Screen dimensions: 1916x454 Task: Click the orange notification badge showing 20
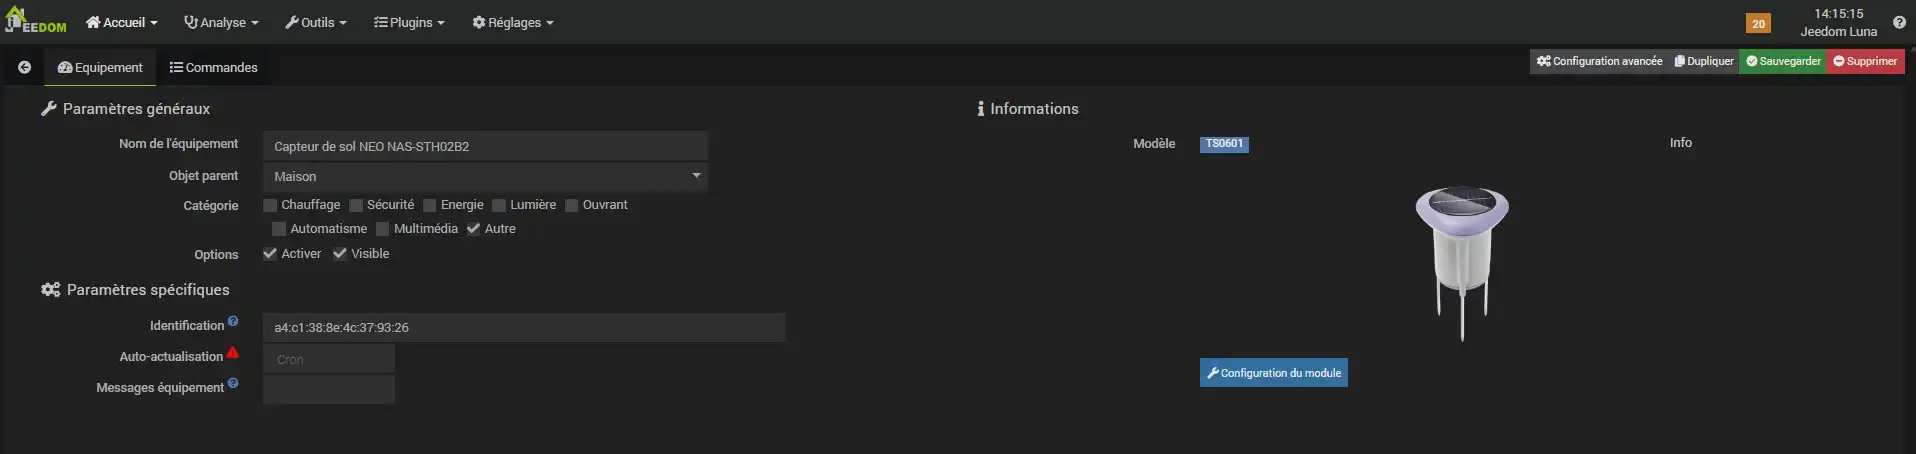(1758, 23)
